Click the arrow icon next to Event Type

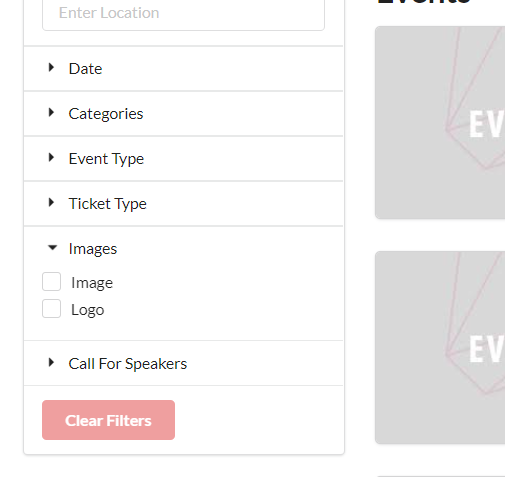click(x=51, y=158)
